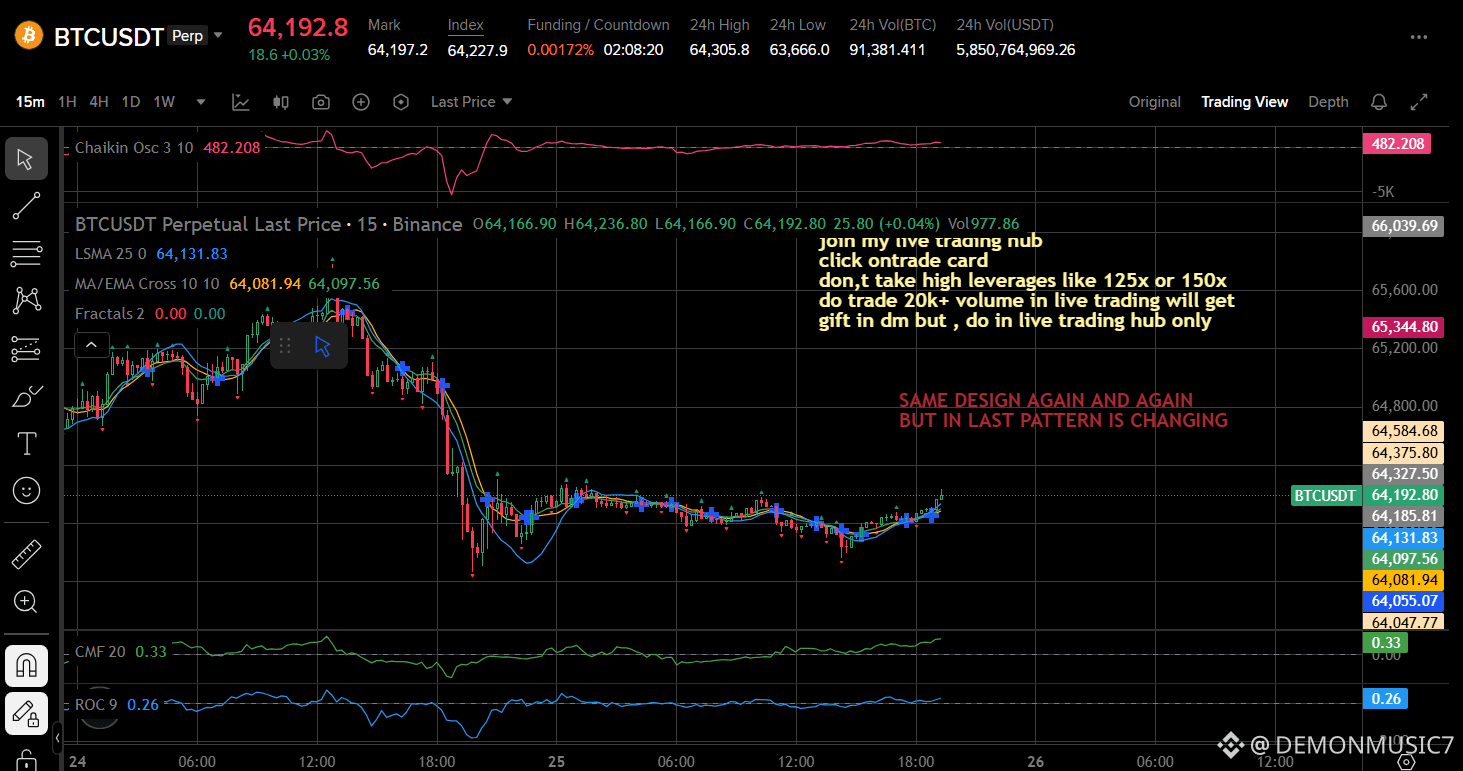
Task: Collapse the indicator legend with chevron
Action: pyautogui.click(x=91, y=346)
